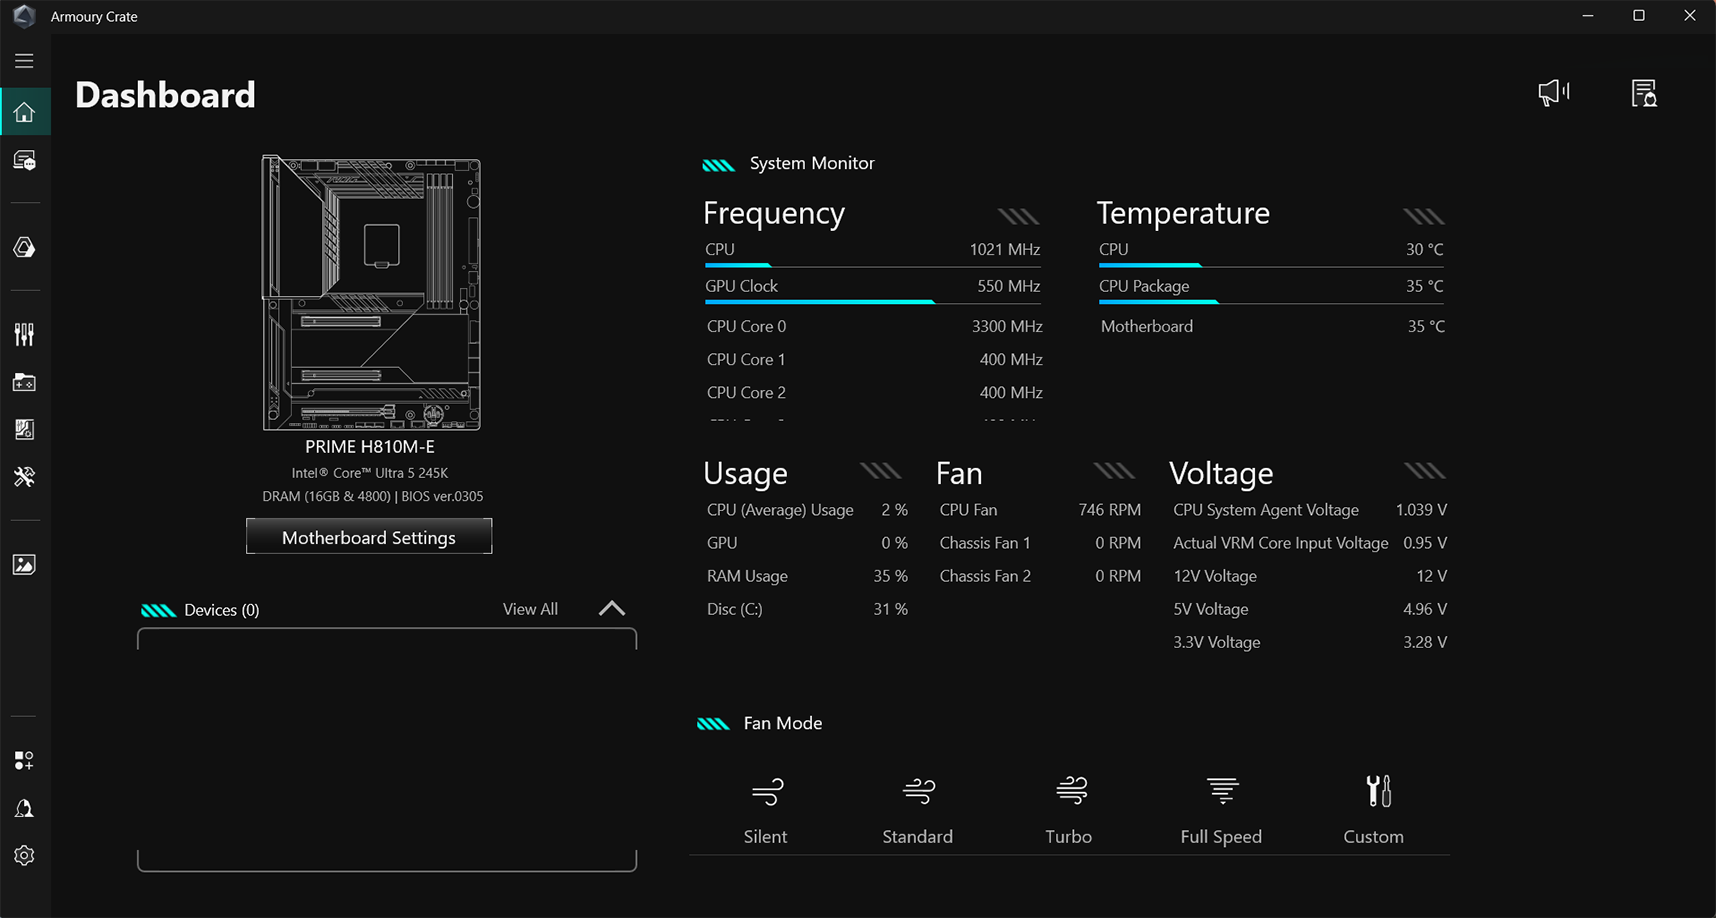Collapse the Devices section chevron

(x=611, y=608)
